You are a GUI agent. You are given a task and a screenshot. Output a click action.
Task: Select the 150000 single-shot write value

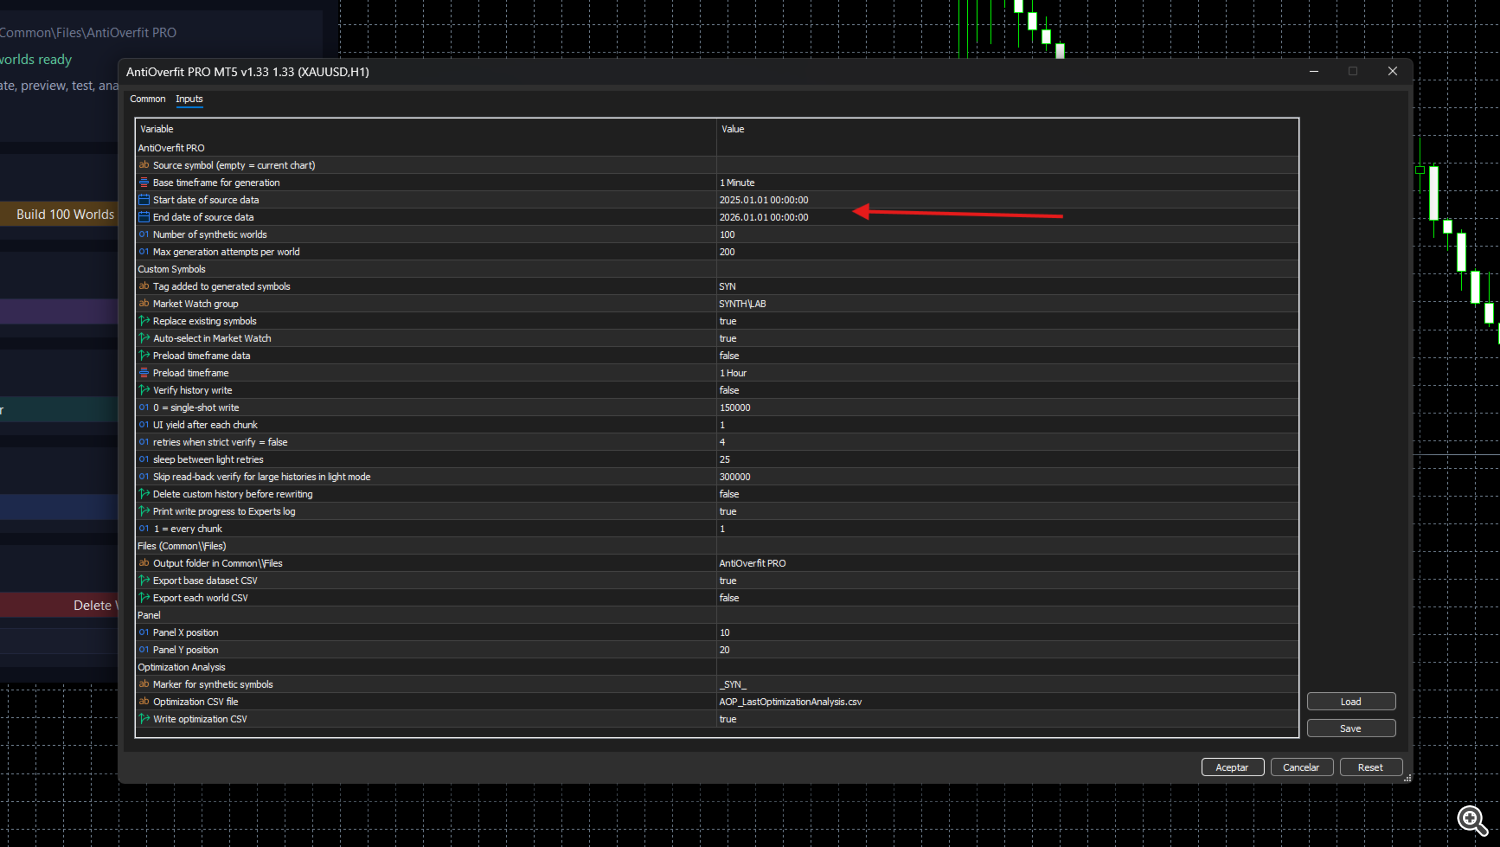pos(735,408)
